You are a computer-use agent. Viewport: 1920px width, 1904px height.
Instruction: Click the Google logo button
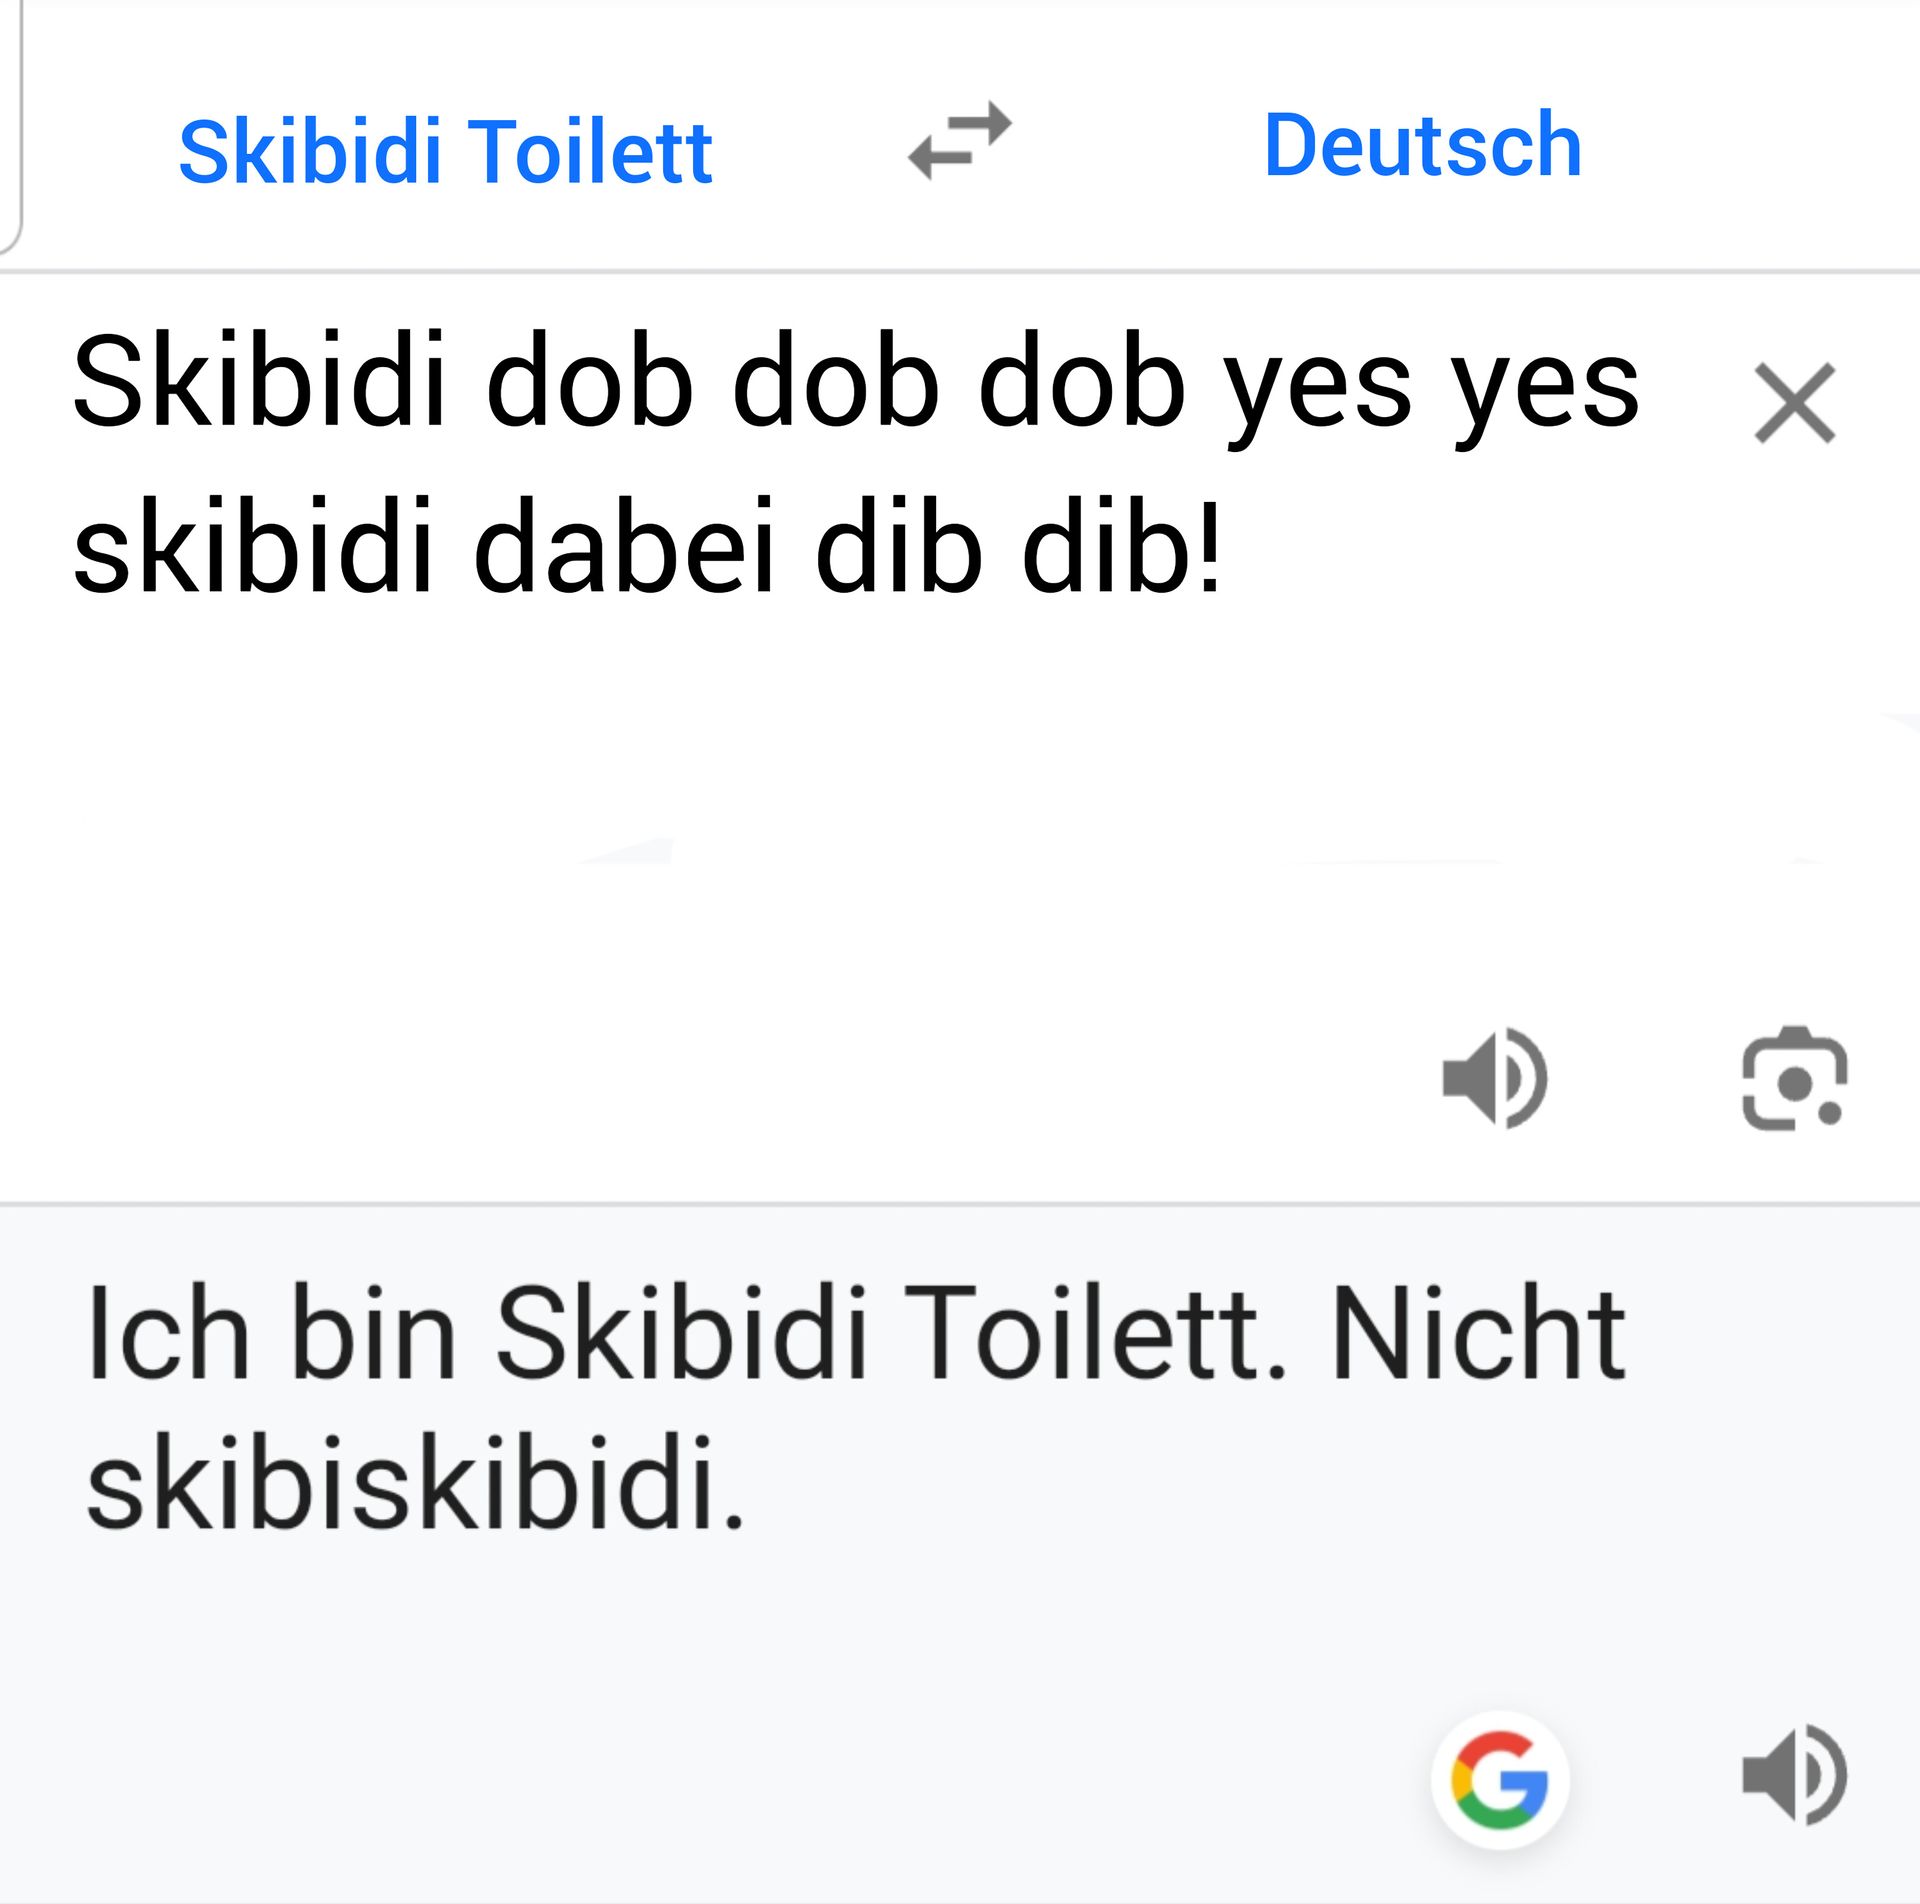click(x=1499, y=1779)
